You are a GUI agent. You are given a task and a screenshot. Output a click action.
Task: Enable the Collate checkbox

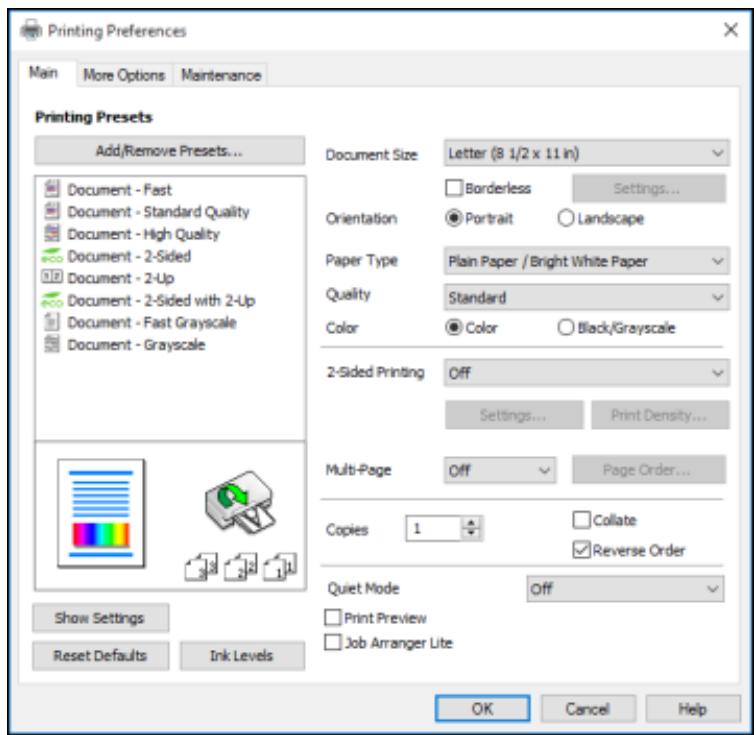tap(581, 519)
